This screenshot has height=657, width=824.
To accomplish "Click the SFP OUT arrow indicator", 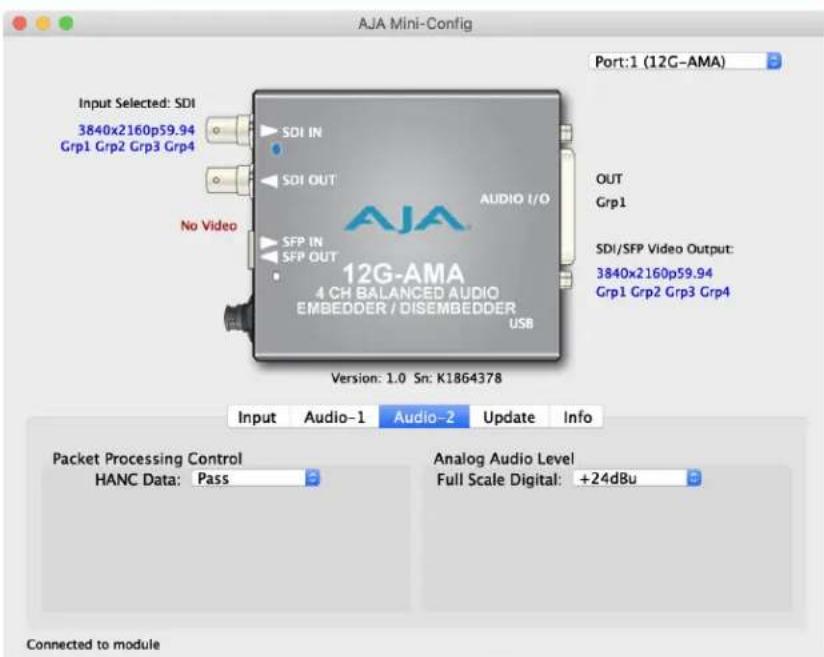I will [x=269, y=257].
